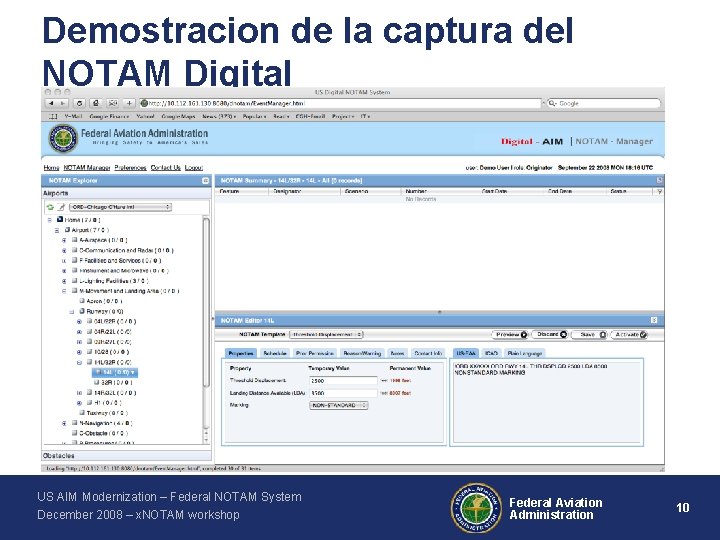Viewport: 720px width, 540px height.
Task: Follow the Home link in the navigation
Action: 51,168
